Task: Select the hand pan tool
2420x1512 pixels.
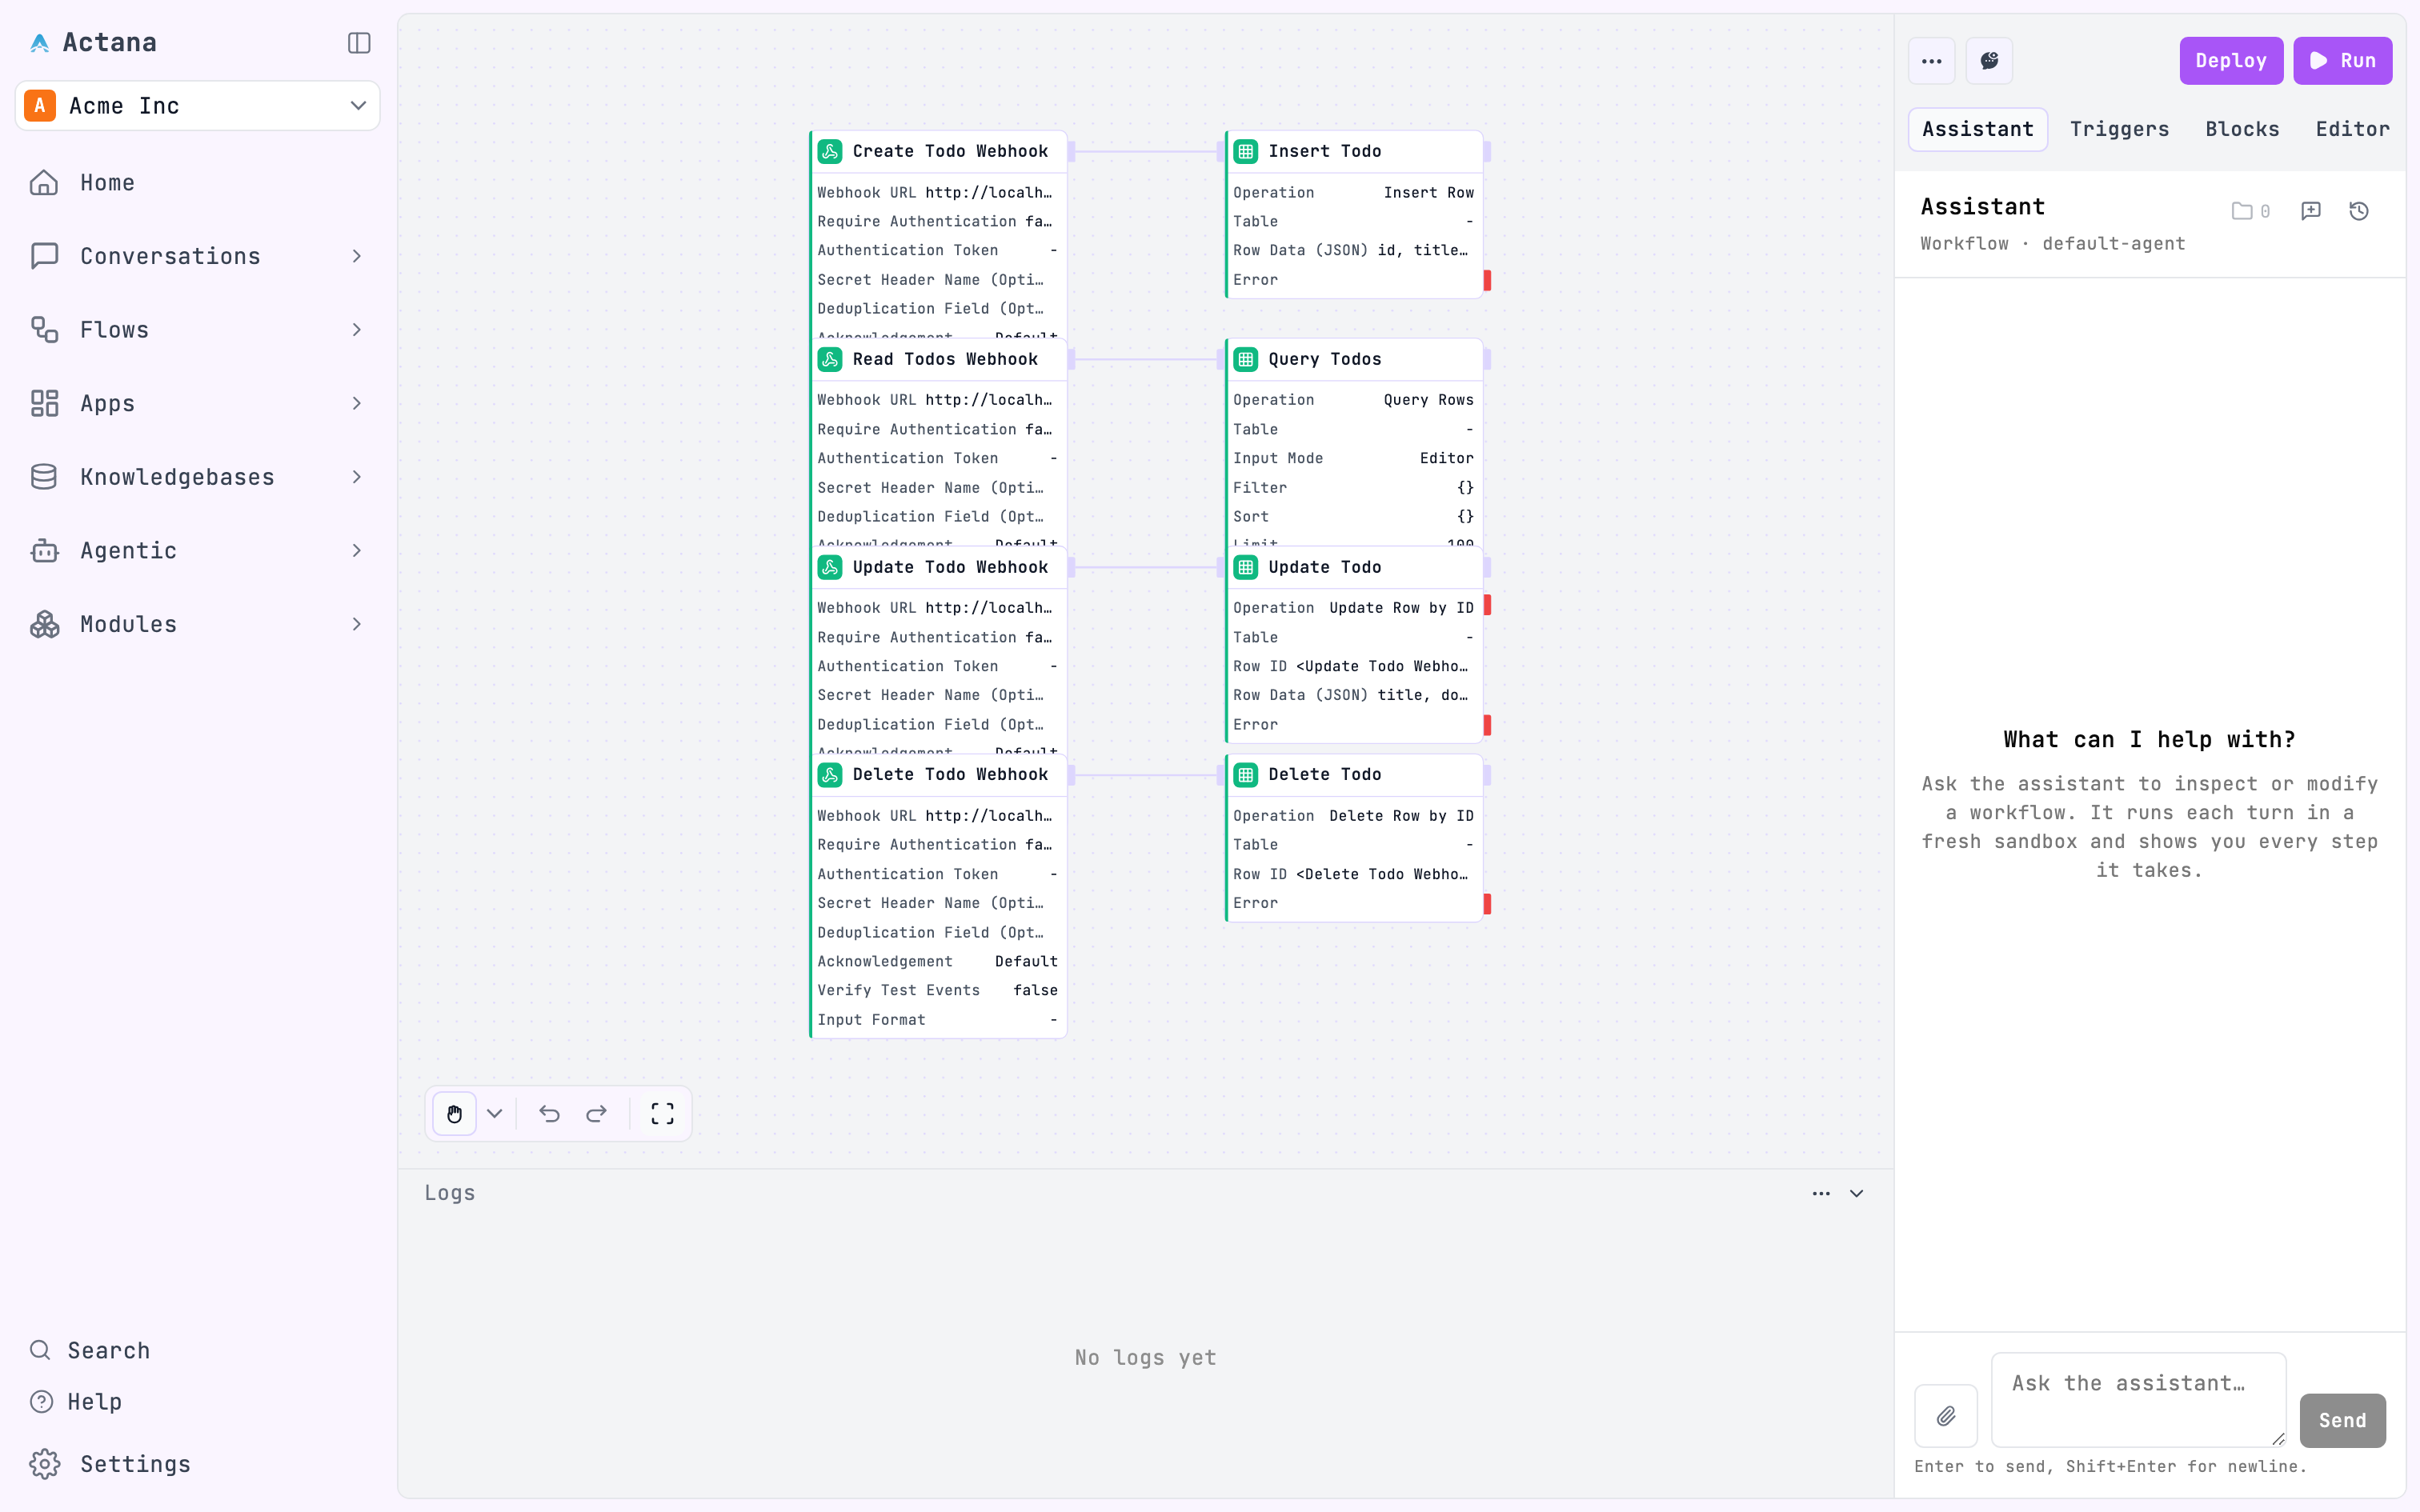Action: pyautogui.click(x=454, y=1114)
